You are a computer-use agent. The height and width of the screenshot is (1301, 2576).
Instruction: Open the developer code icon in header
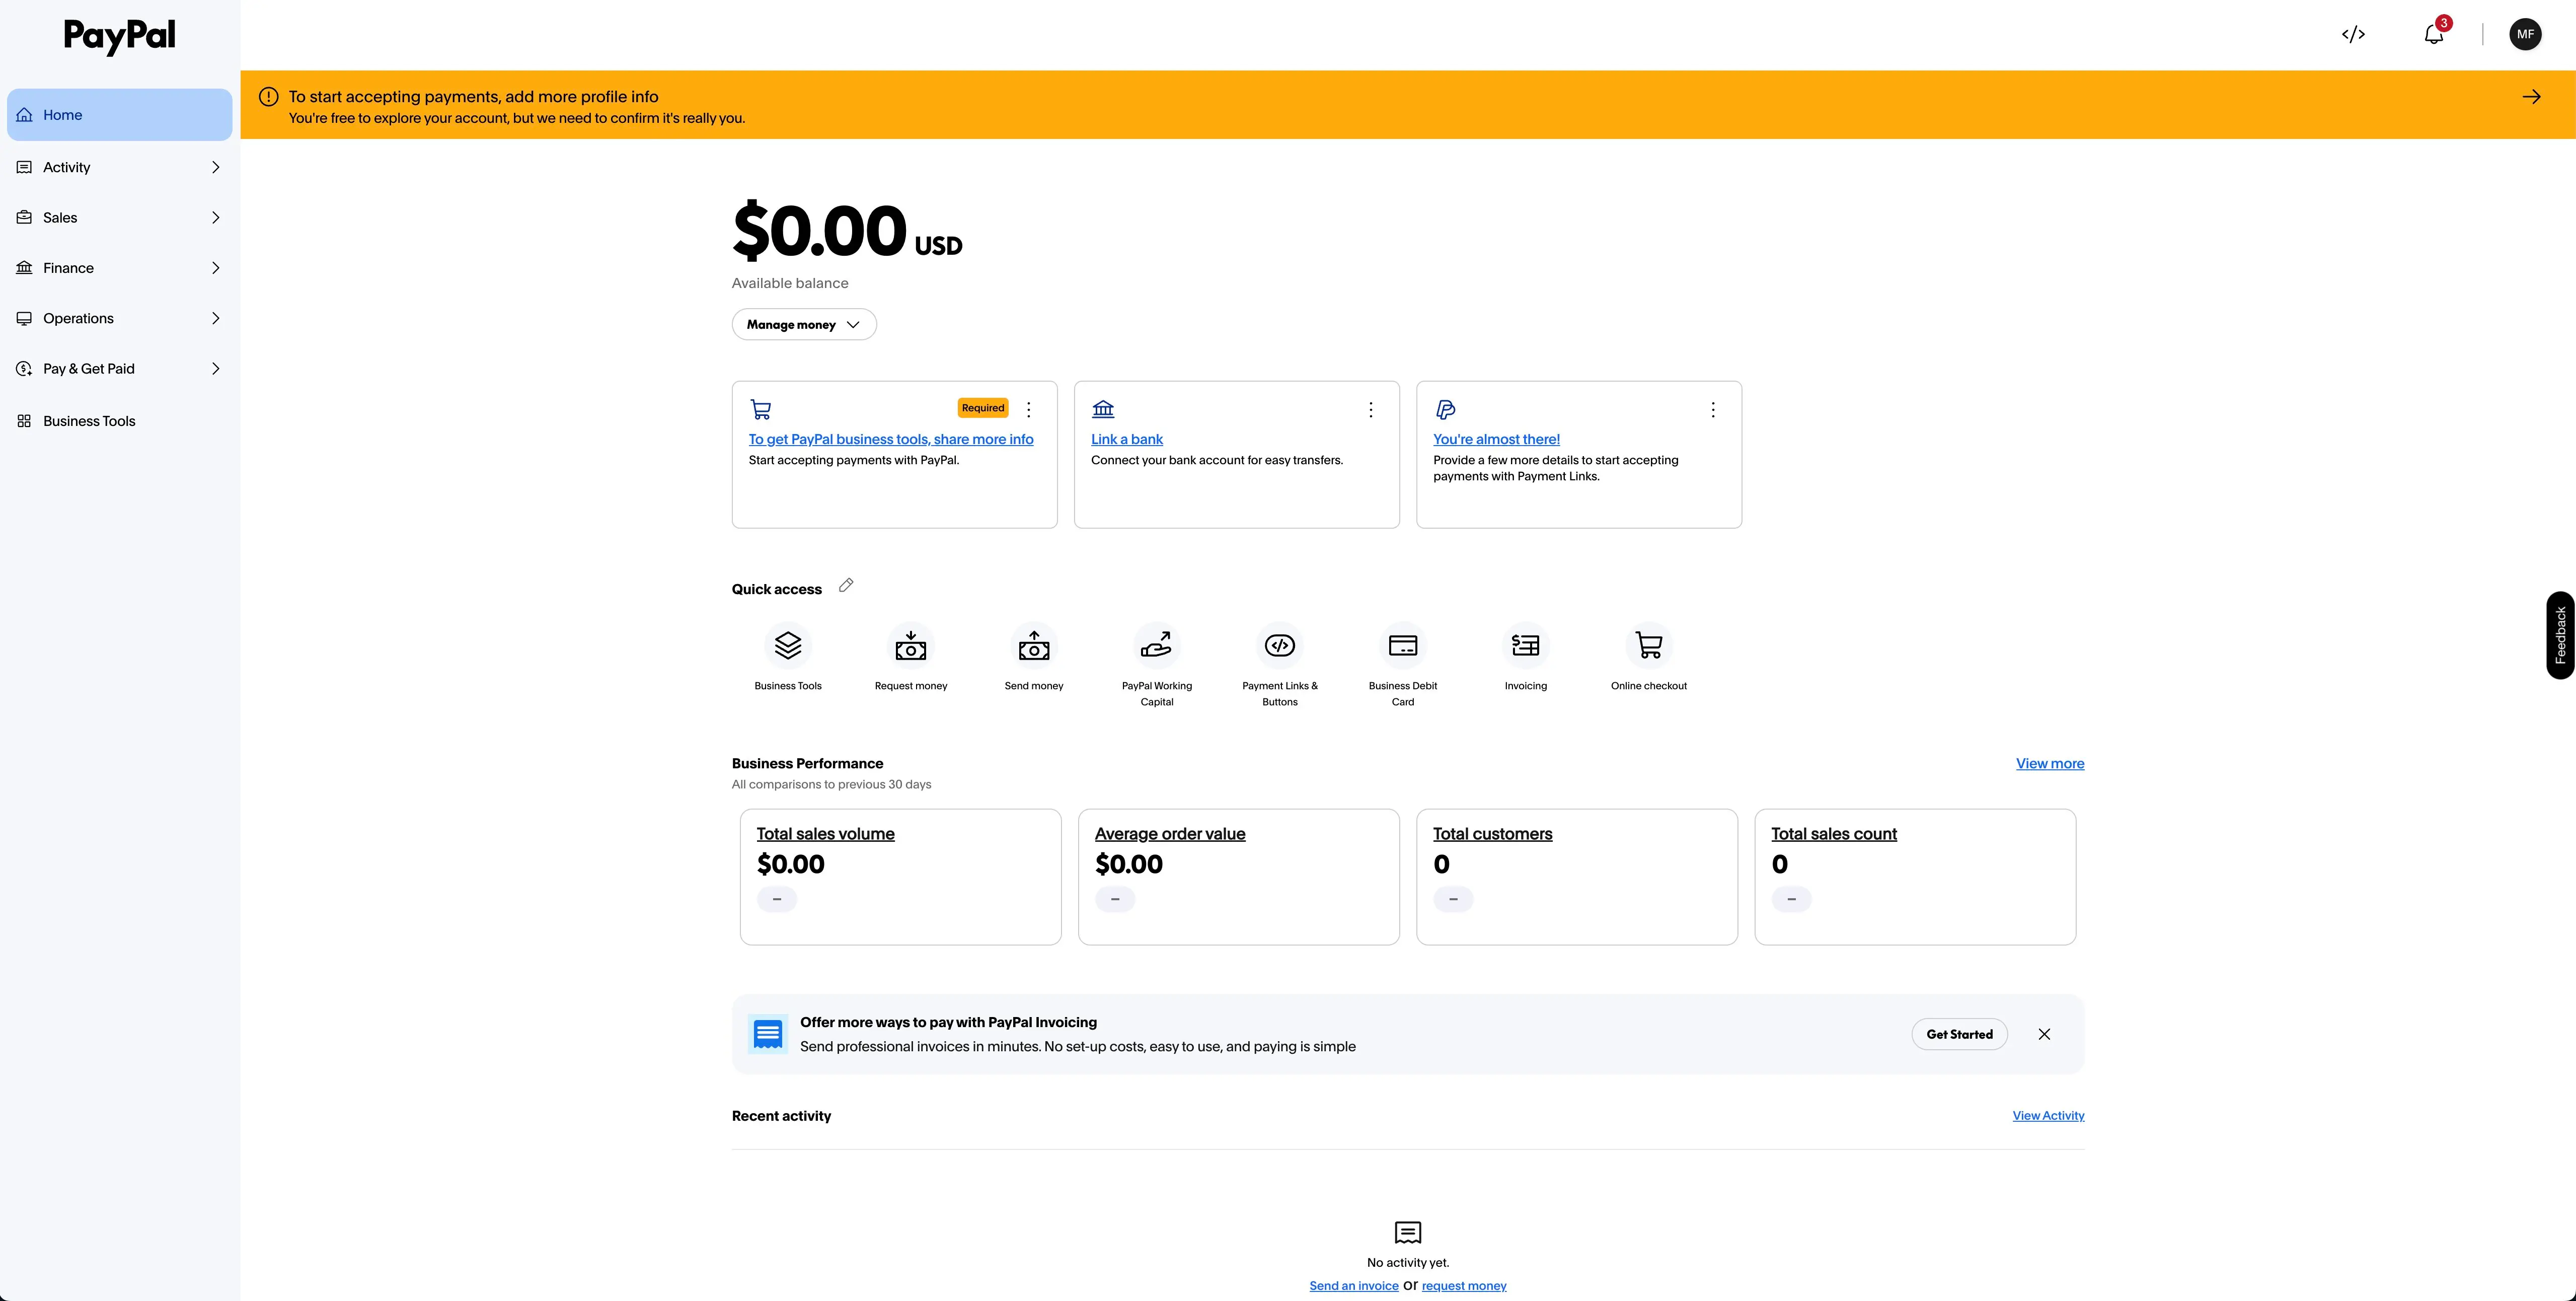coord(2353,34)
